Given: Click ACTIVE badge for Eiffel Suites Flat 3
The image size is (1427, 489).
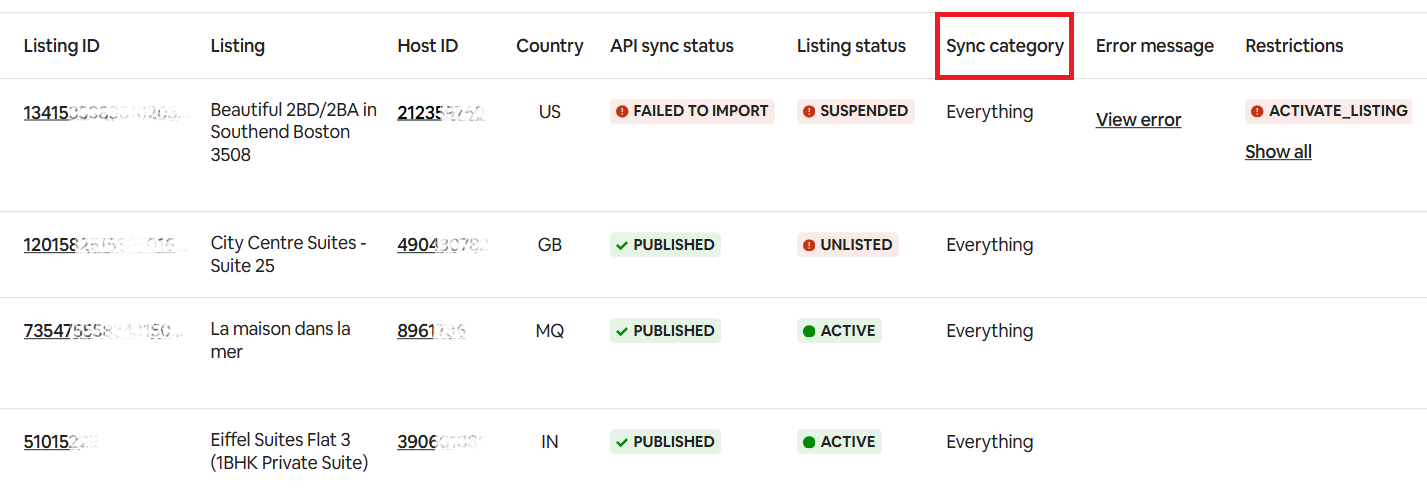Looking at the screenshot, I should tap(839, 442).
